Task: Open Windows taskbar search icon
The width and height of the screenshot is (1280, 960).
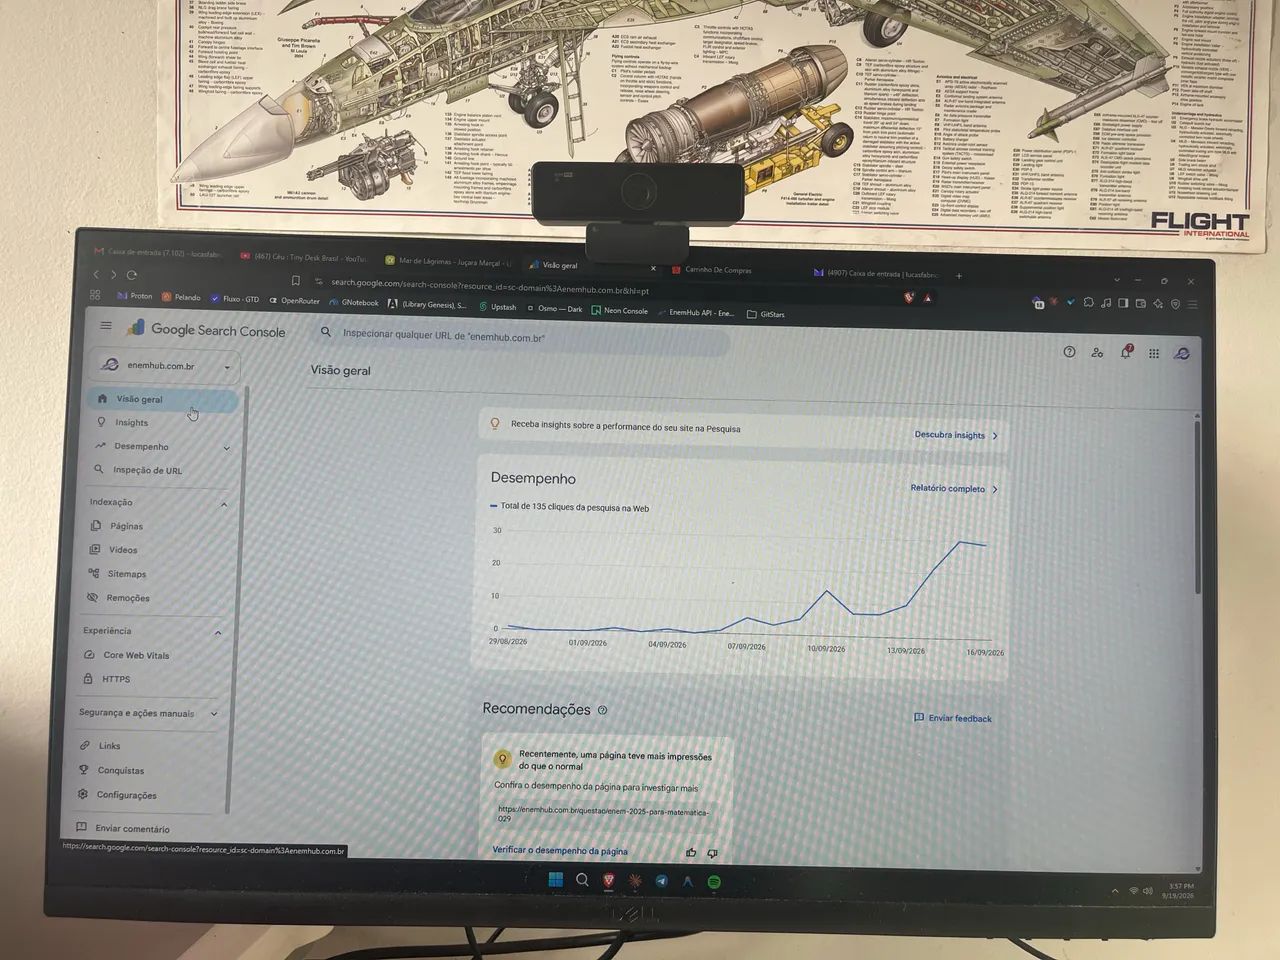Action: (x=582, y=880)
